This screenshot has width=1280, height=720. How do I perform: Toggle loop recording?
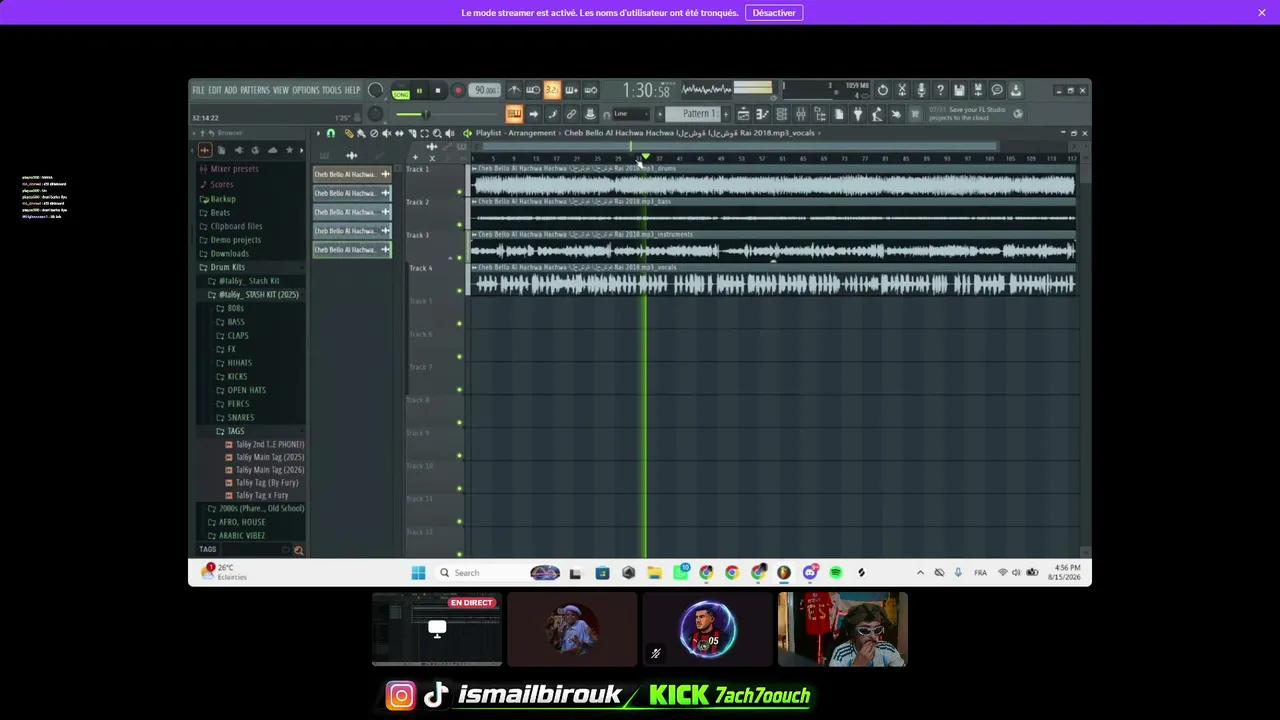(x=590, y=91)
